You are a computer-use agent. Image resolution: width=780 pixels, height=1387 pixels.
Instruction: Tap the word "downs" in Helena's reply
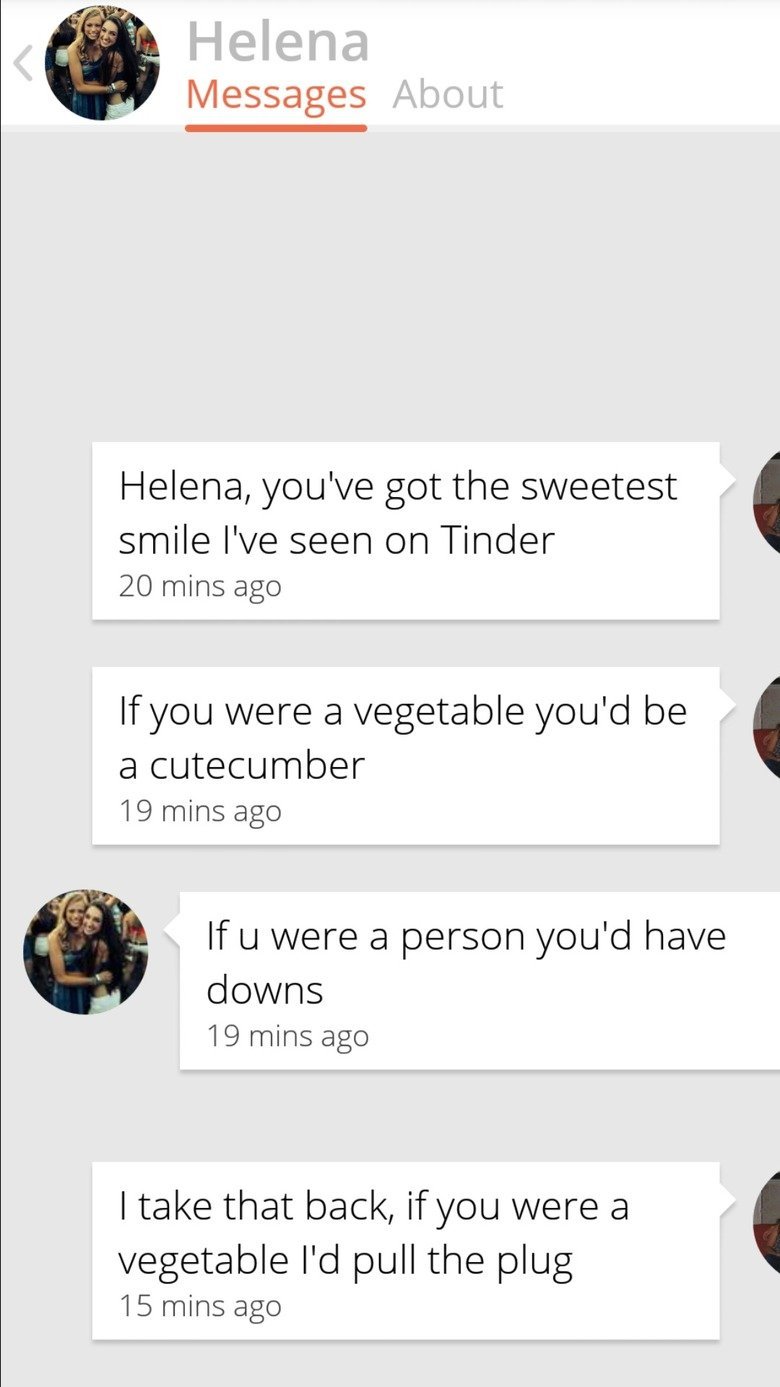(x=264, y=991)
